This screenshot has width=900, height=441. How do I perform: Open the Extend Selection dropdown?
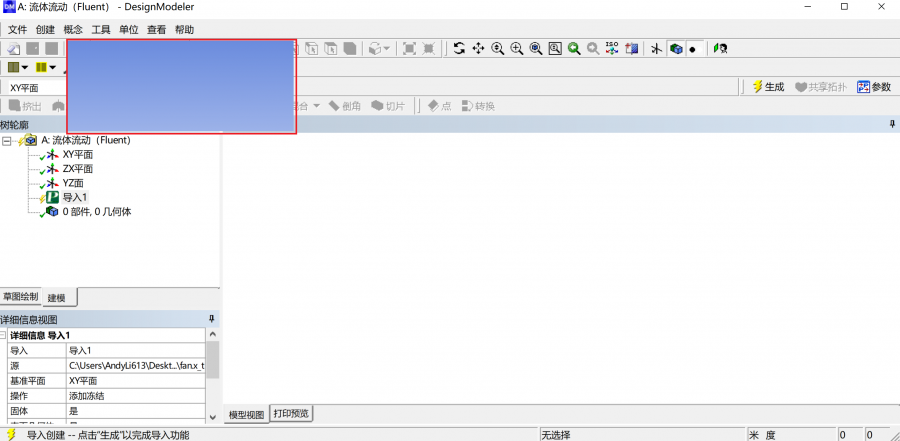click(x=387, y=49)
